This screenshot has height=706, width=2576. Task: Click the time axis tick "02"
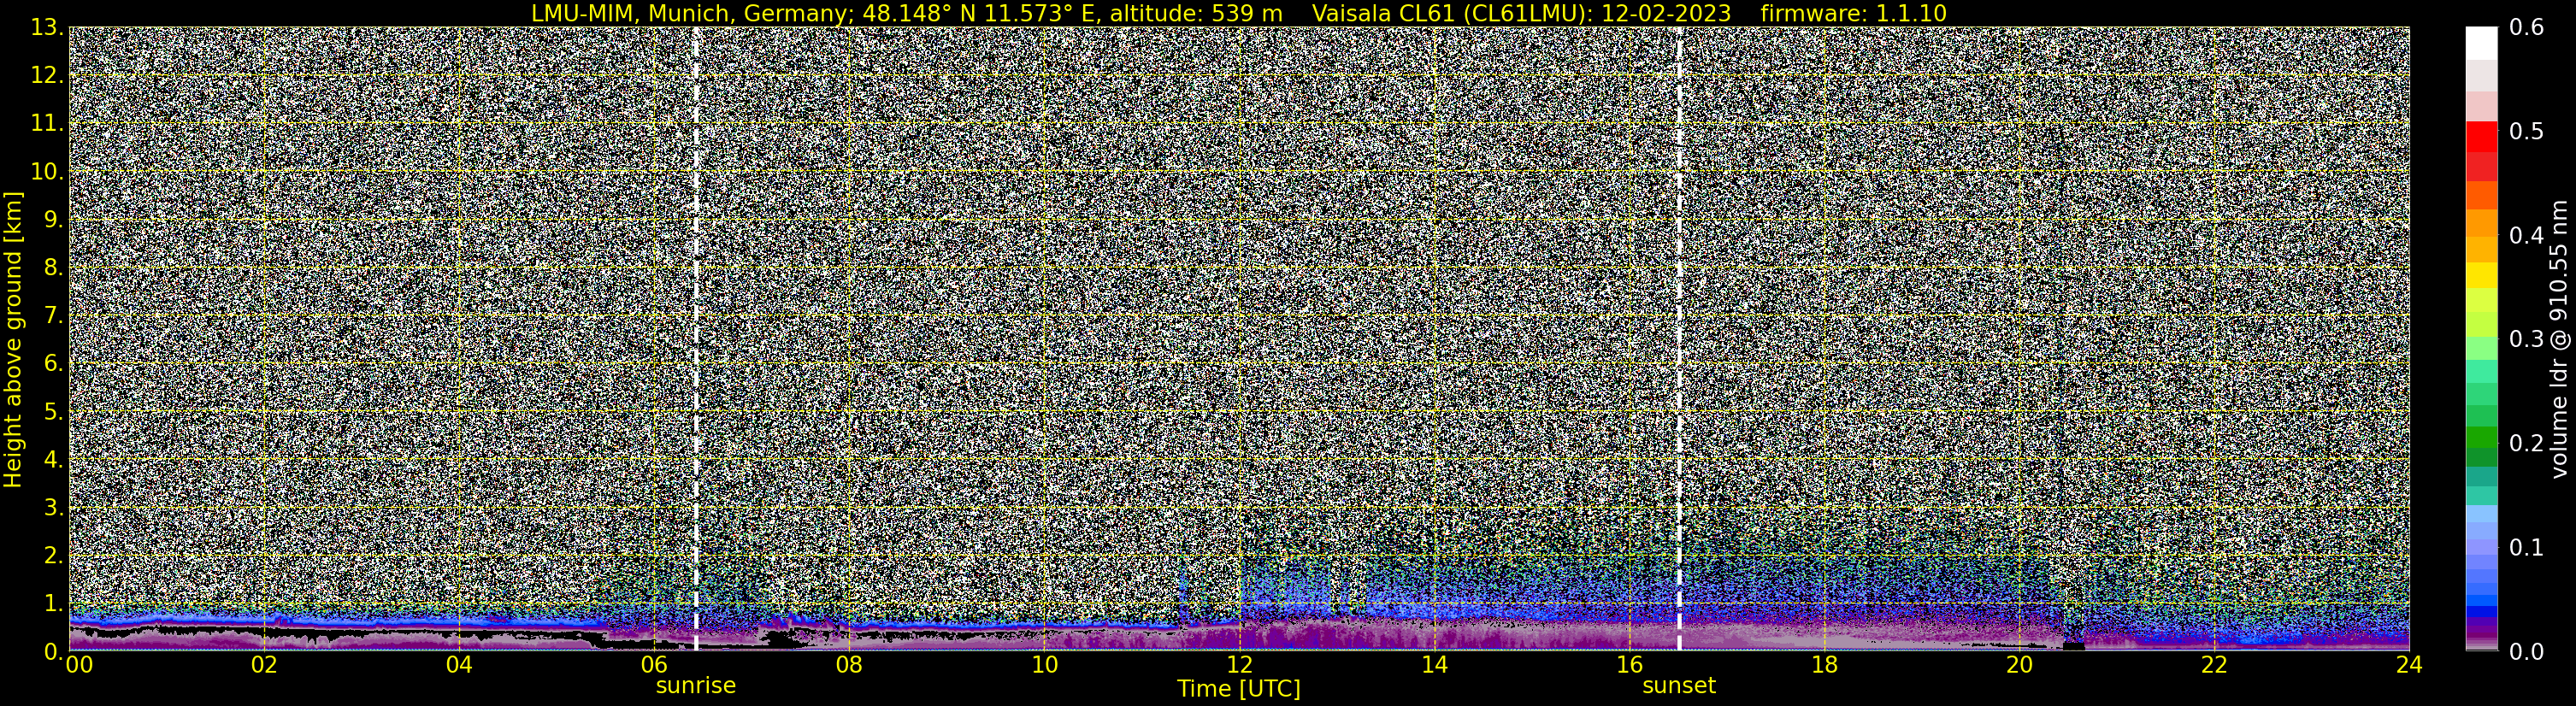264,665
